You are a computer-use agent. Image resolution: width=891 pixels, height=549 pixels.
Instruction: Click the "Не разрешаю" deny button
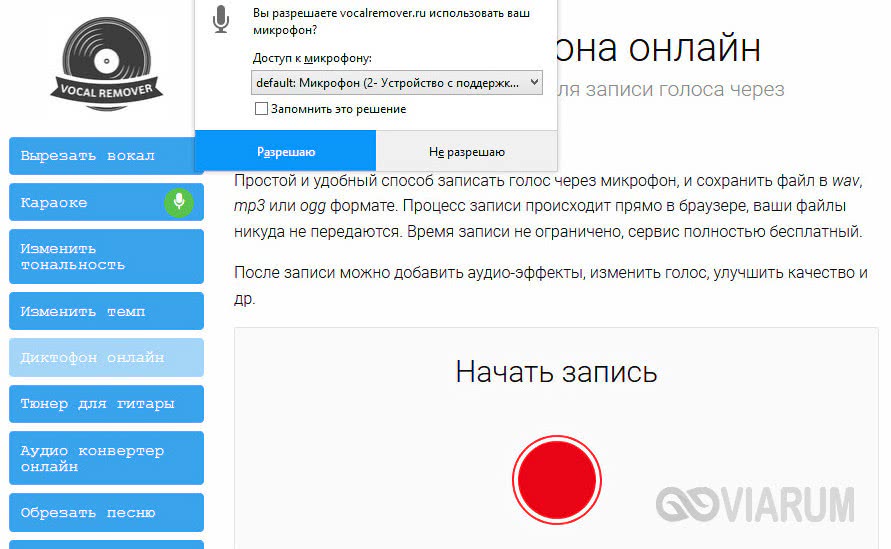[467, 152]
